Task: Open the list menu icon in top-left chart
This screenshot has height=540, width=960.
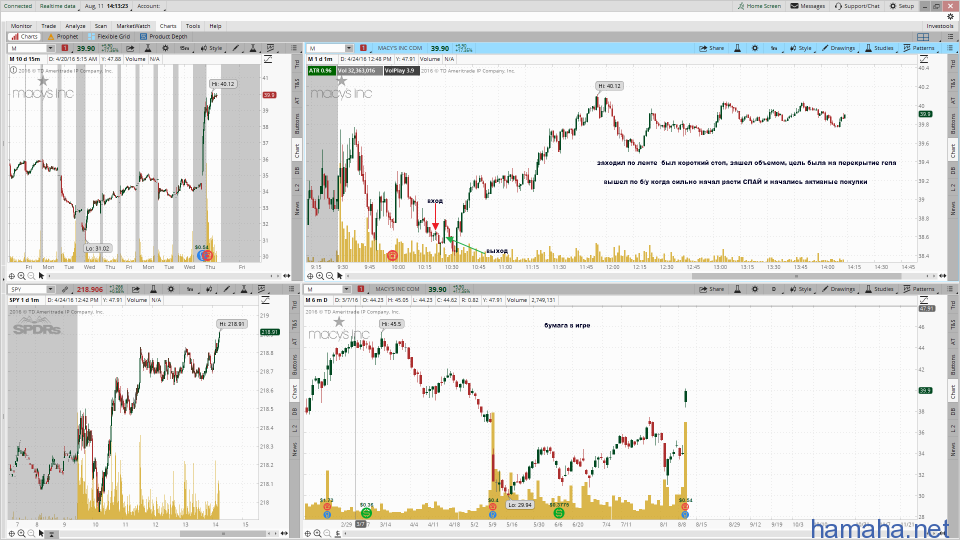Action: (294, 48)
